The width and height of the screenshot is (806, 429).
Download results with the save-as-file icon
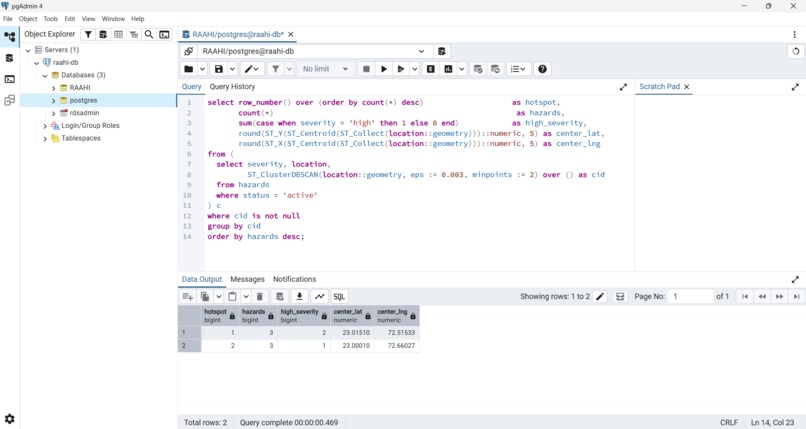tap(299, 296)
